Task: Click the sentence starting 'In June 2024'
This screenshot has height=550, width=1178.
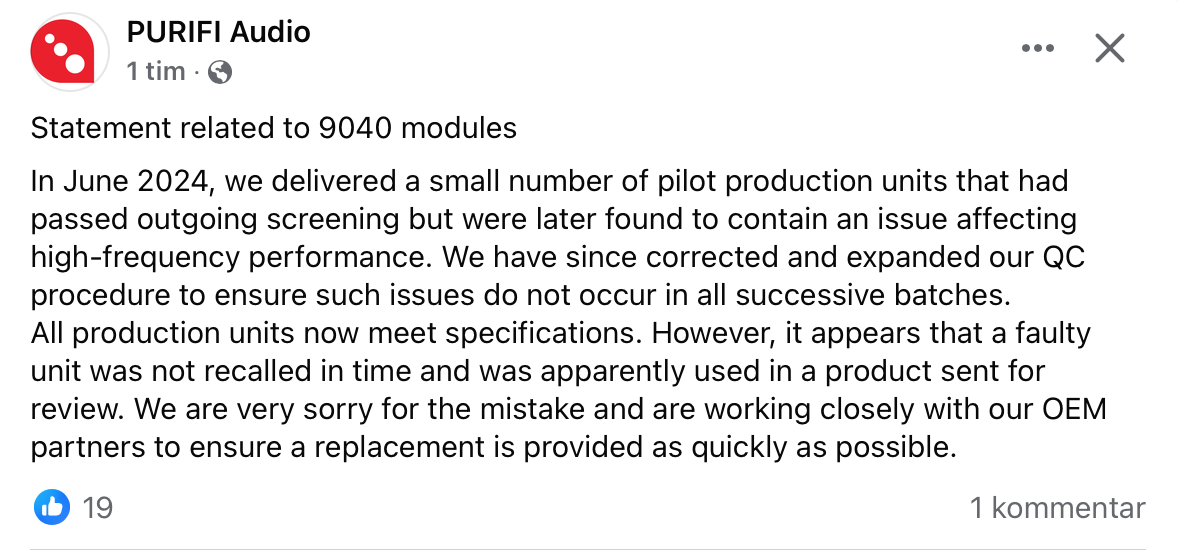Action: [x=554, y=219]
